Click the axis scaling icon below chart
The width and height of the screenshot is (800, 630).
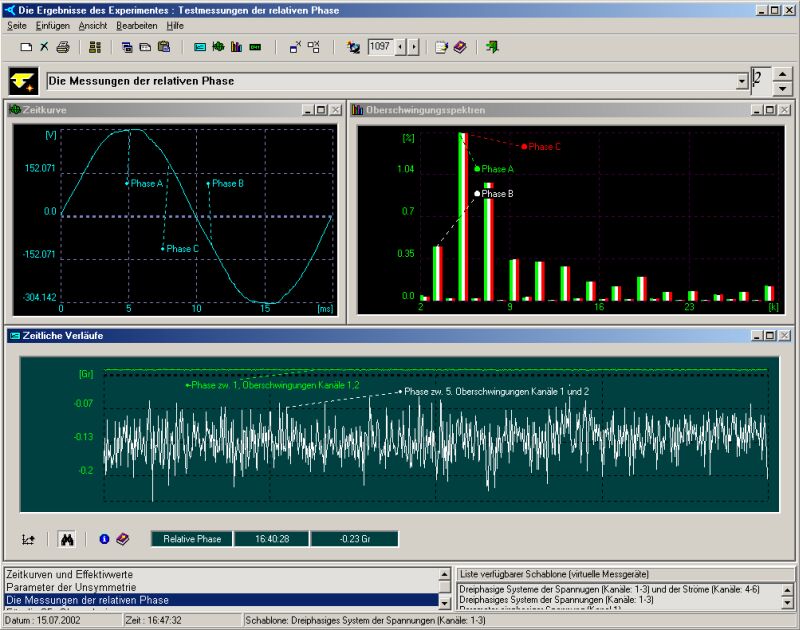tap(28, 539)
